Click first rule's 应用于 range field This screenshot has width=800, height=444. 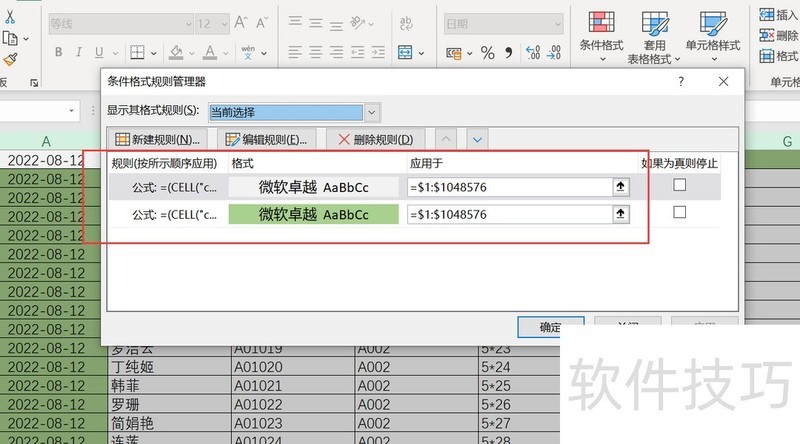click(x=508, y=186)
